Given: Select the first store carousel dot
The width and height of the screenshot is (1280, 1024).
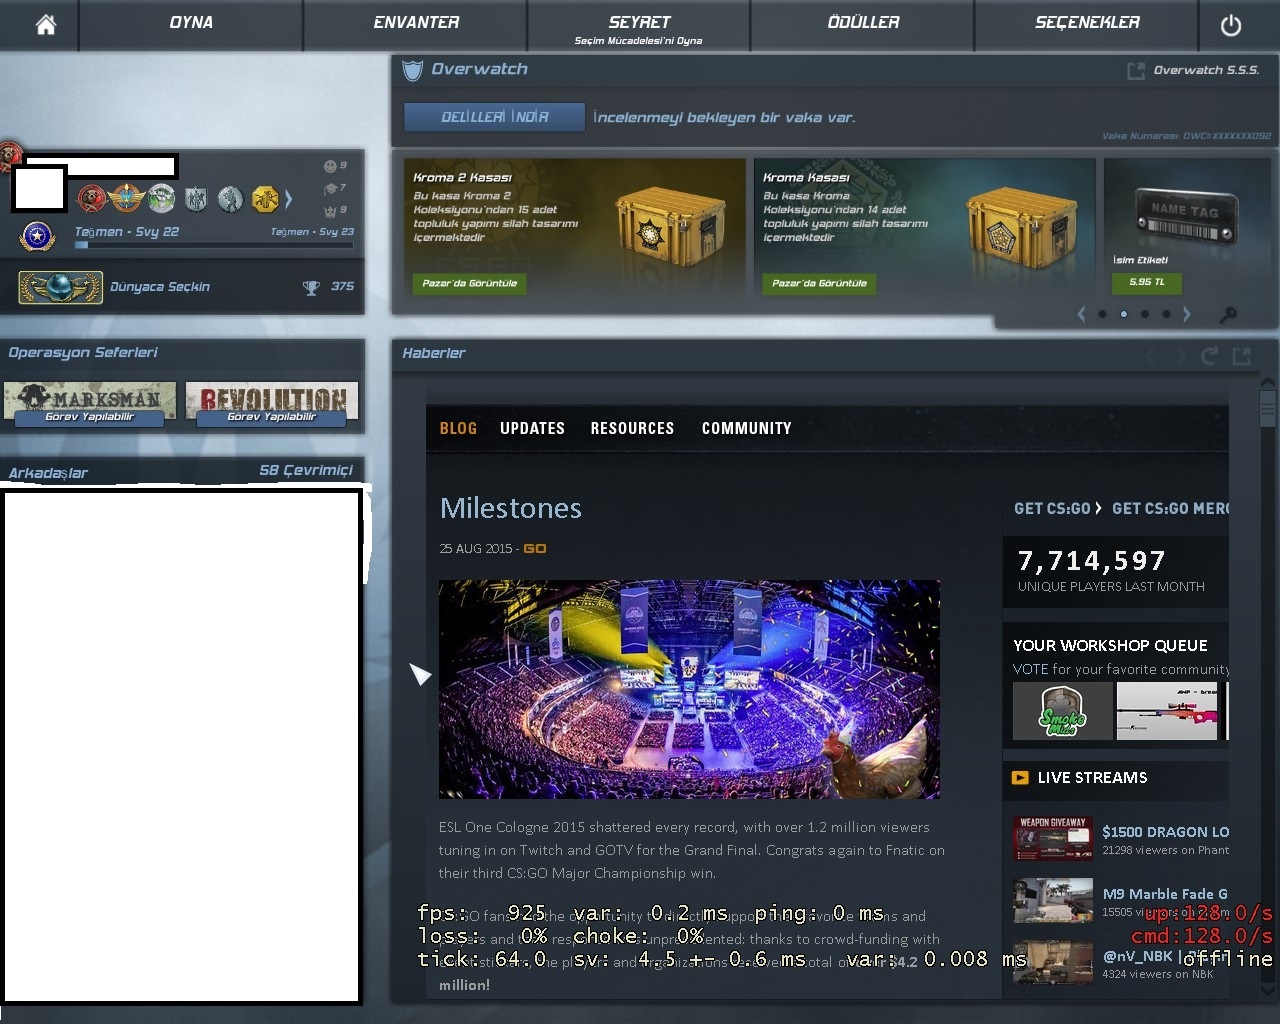Looking at the screenshot, I should pos(1102,314).
